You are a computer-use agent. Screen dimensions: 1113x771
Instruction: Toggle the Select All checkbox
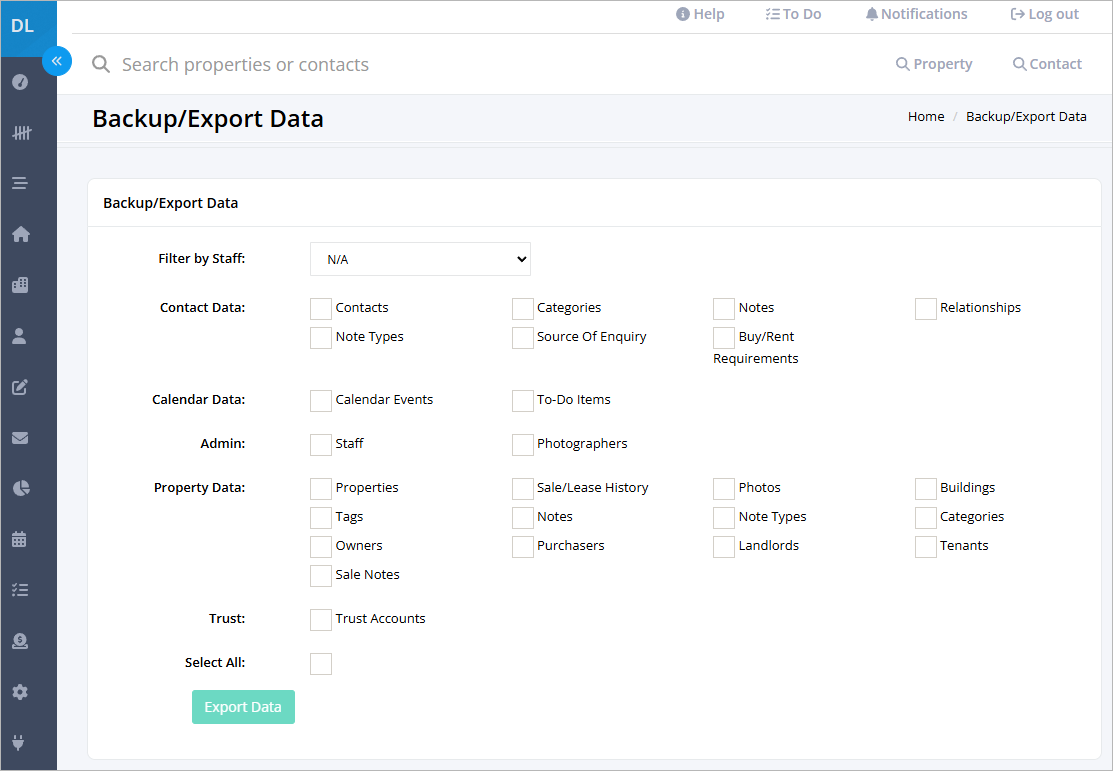pyautogui.click(x=321, y=665)
